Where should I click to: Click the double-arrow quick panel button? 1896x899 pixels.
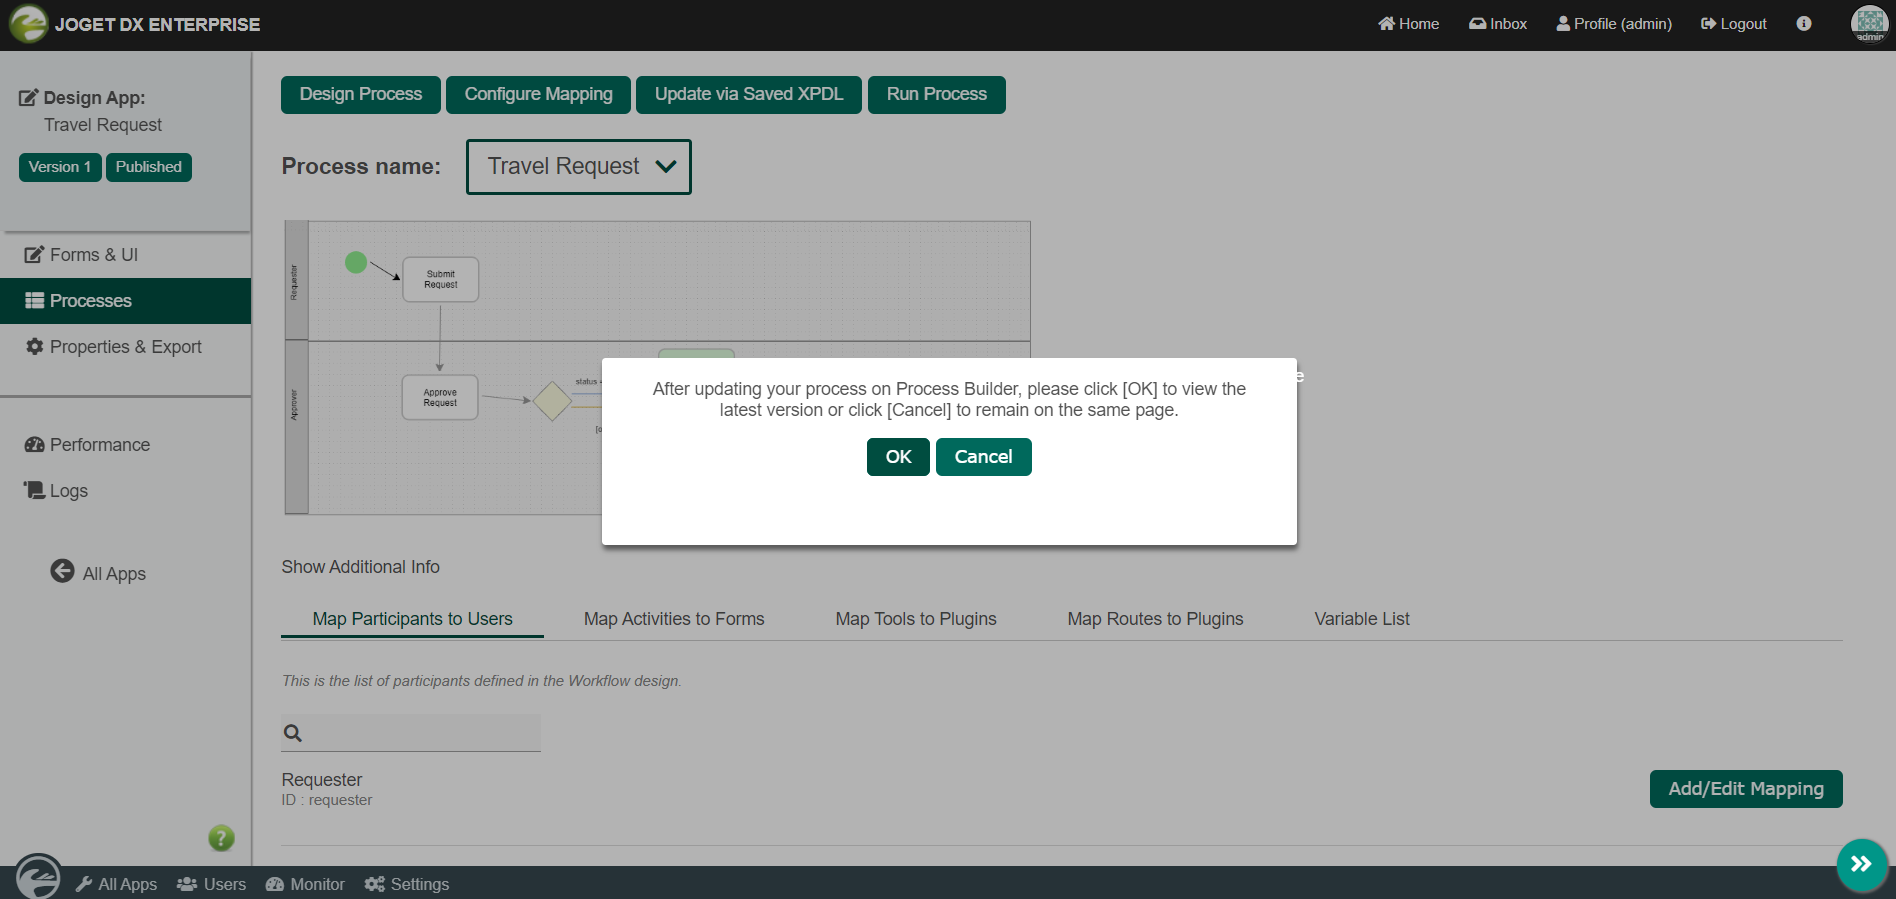click(1861, 864)
